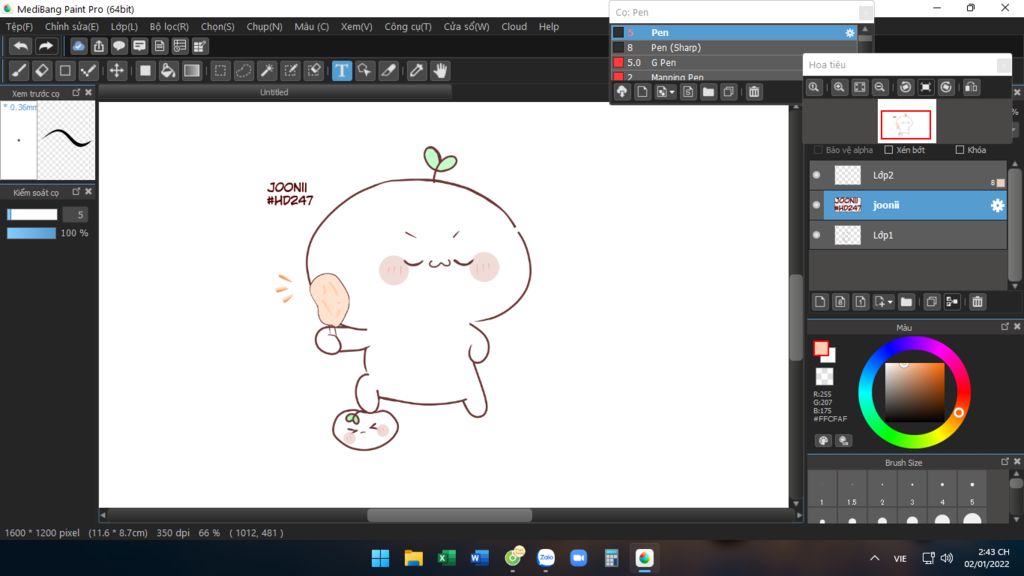Open settings gear of the joonii layer
1024x576 pixels.
tap(997, 205)
